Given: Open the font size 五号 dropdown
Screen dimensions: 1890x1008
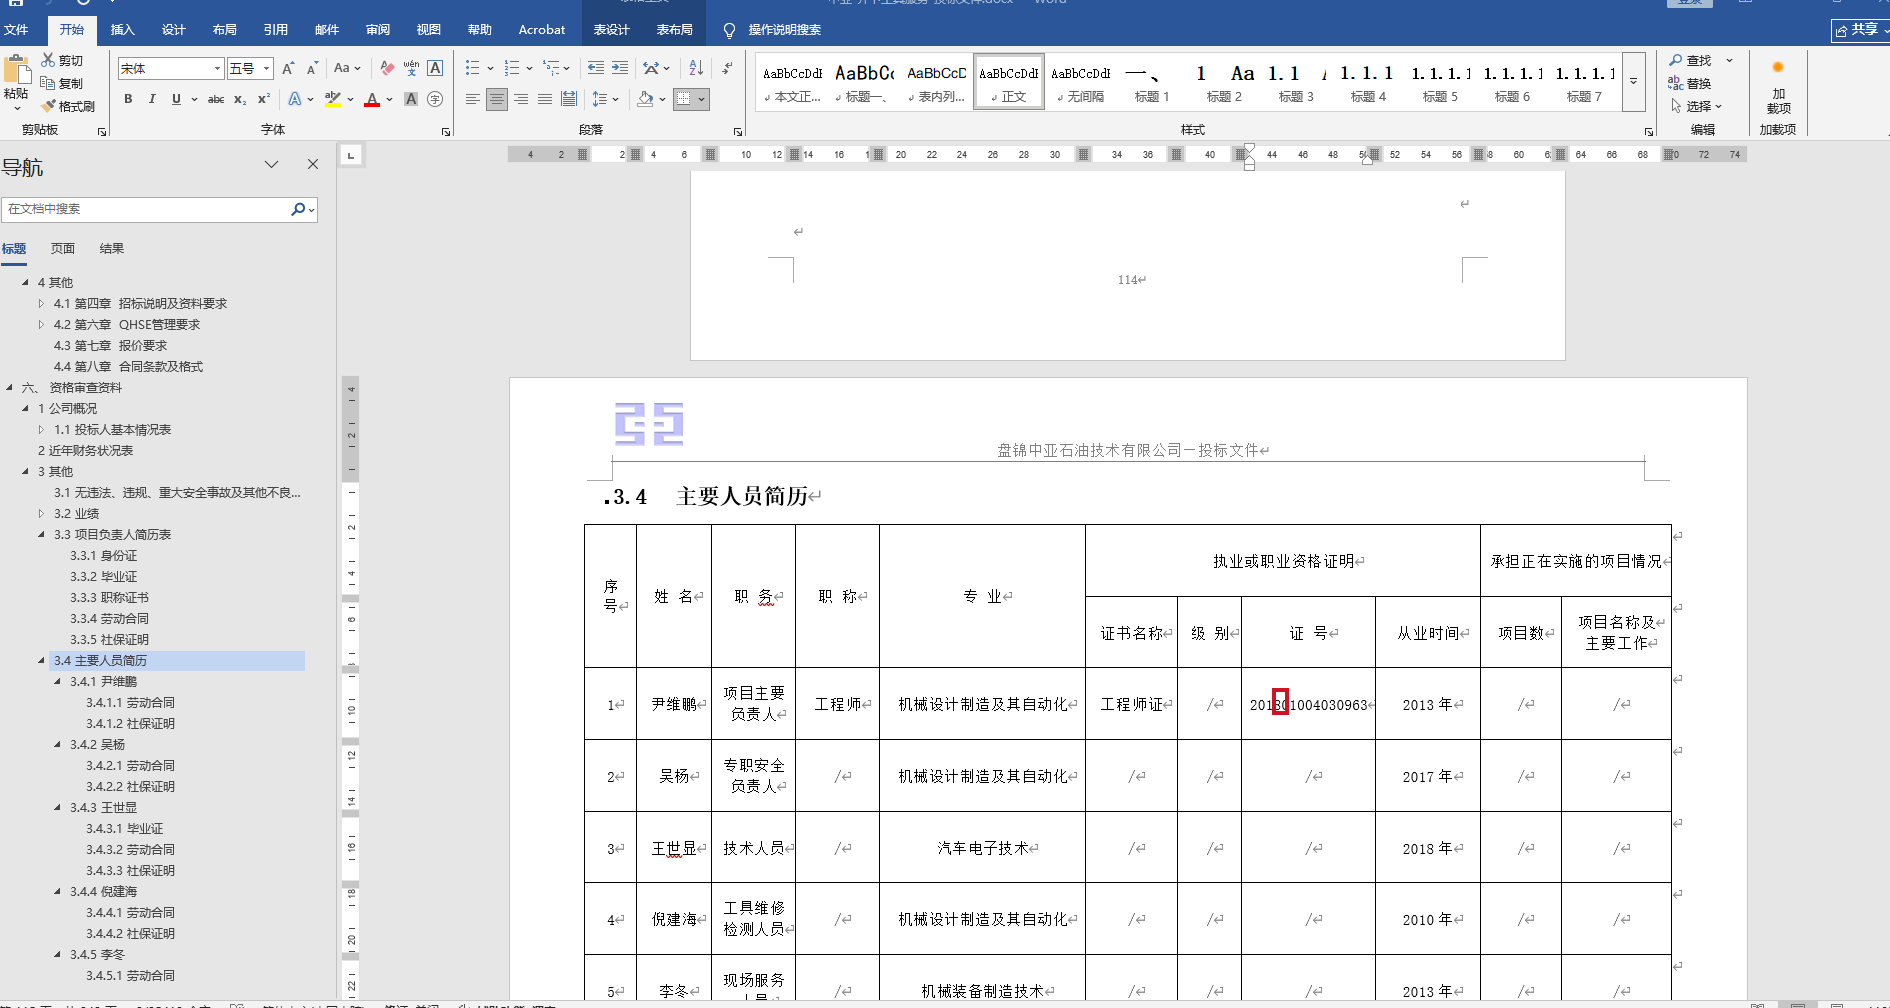Looking at the screenshot, I should click(x=267, y=68).
